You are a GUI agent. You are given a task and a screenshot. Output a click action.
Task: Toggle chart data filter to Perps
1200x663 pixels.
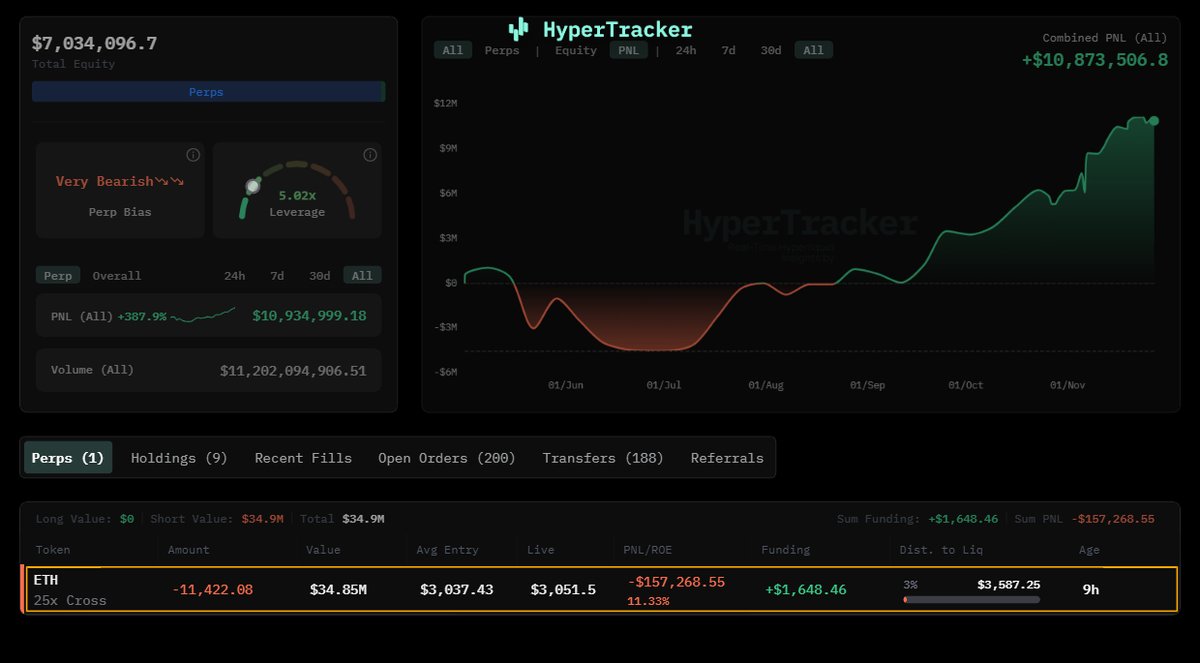[502, 50]
